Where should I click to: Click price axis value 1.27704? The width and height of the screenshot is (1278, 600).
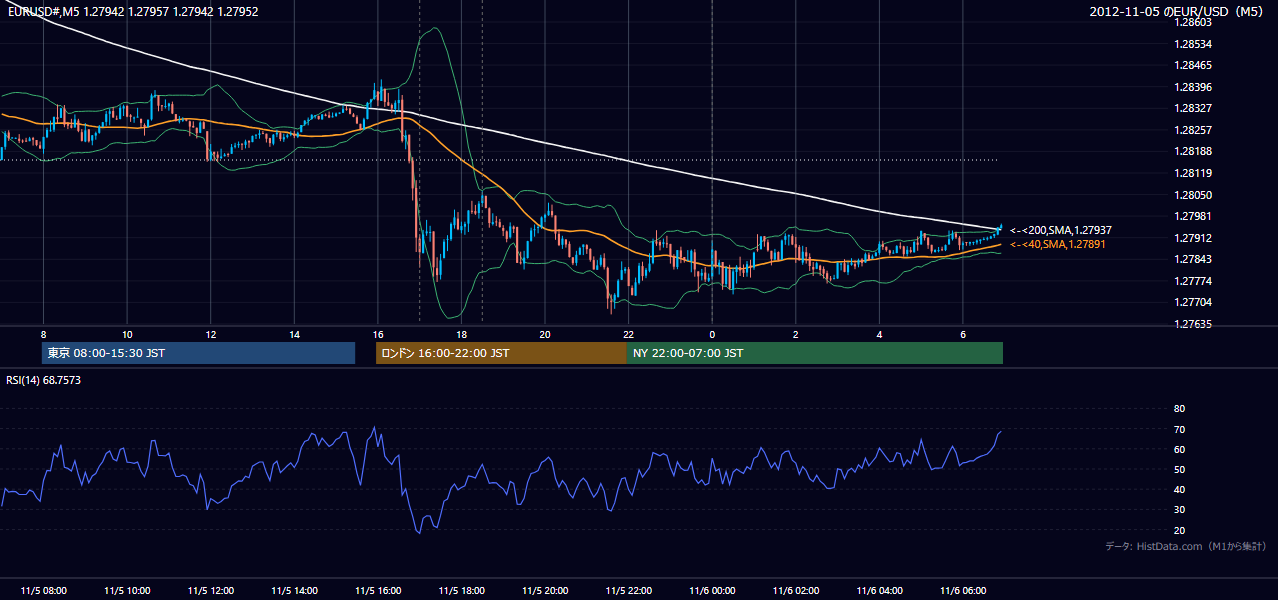click(1193, 302)
